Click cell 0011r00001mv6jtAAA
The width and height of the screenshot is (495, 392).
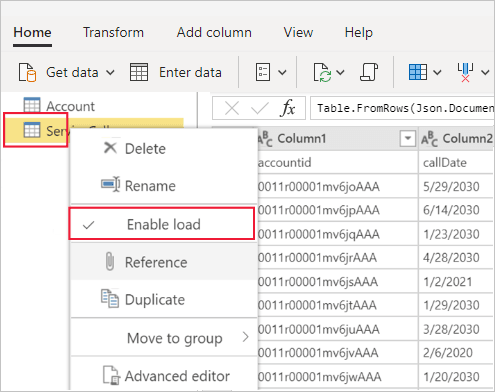pos(337,305)
